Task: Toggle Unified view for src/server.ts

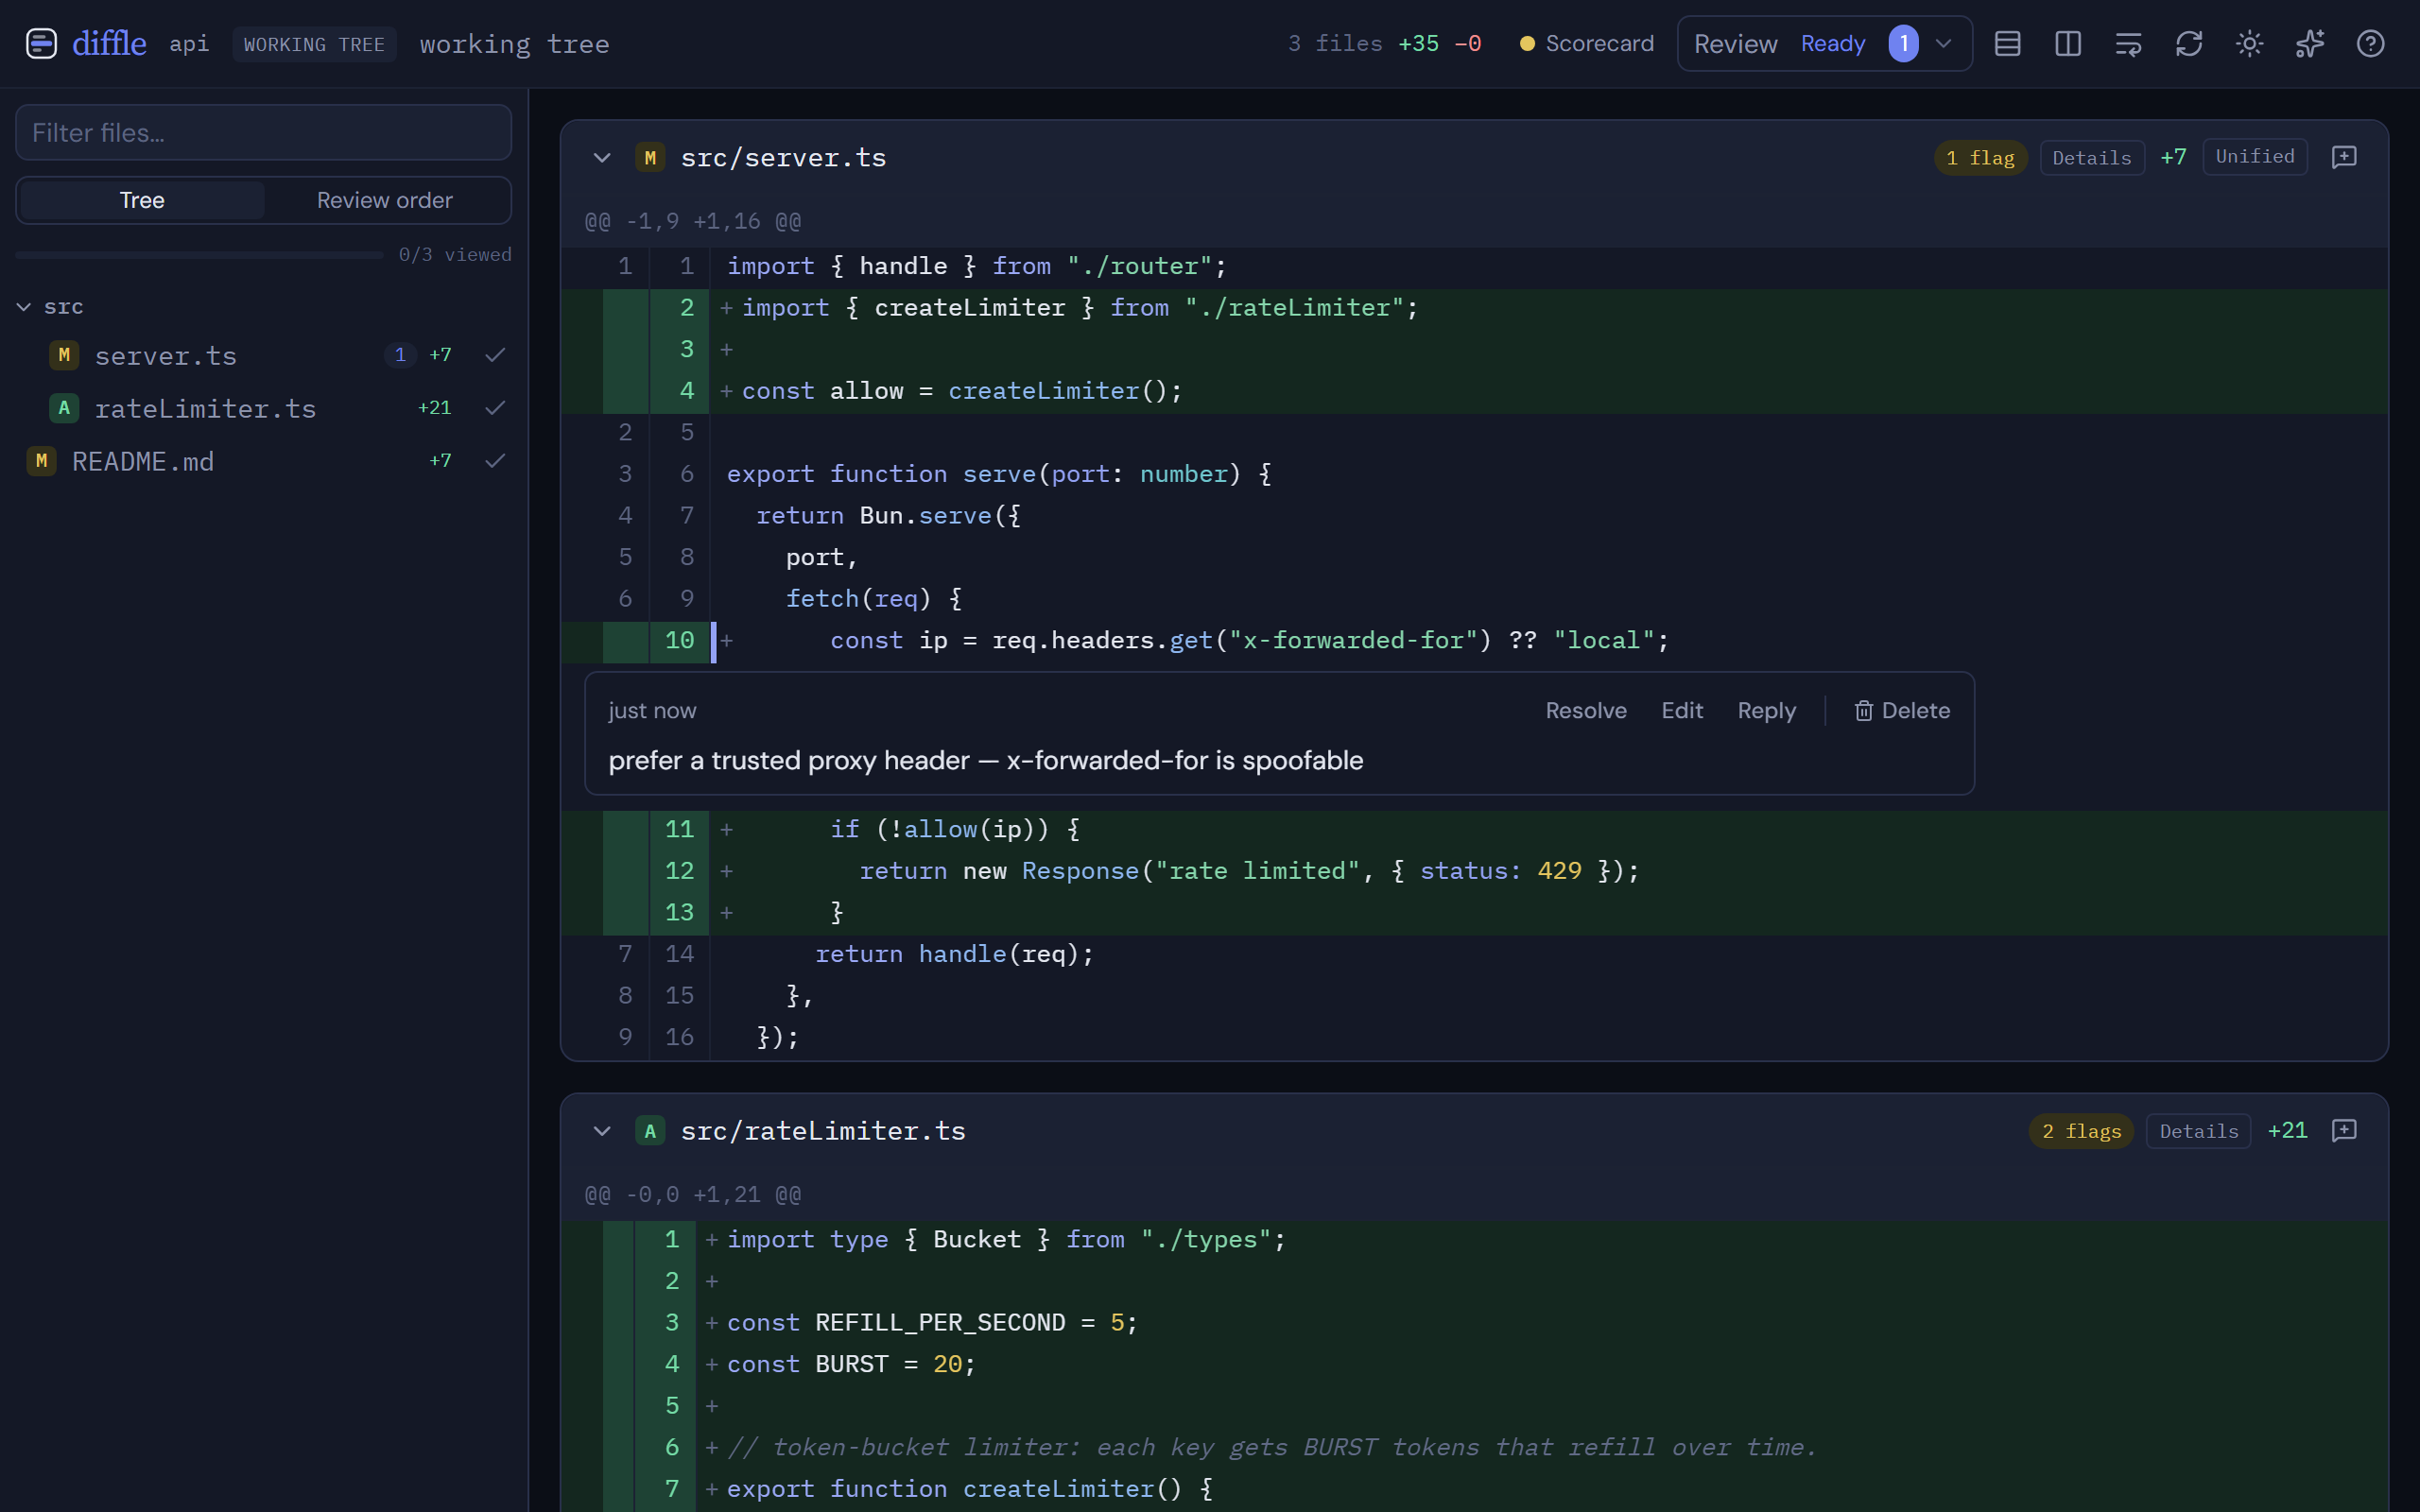Action: point(2255,157)
